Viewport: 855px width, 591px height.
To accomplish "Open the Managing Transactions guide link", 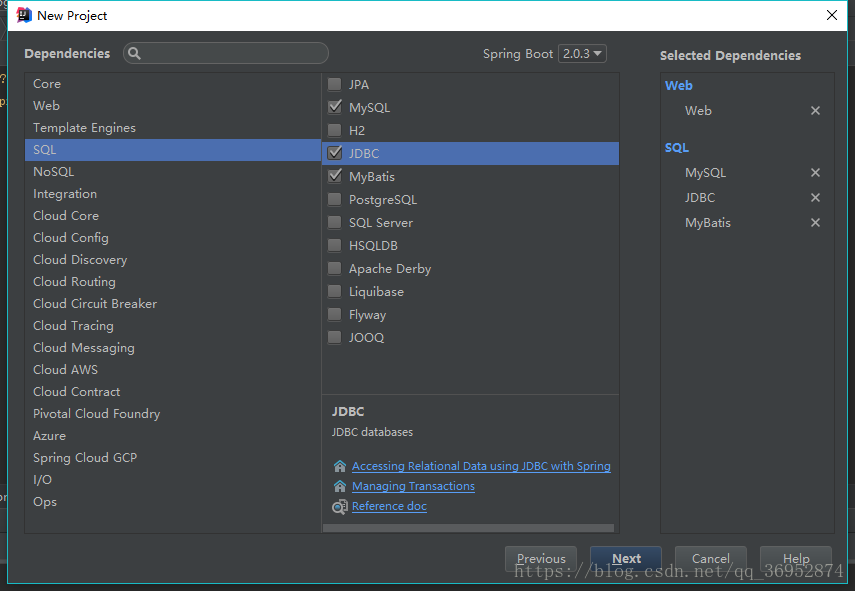I will [x=413, y=486].
